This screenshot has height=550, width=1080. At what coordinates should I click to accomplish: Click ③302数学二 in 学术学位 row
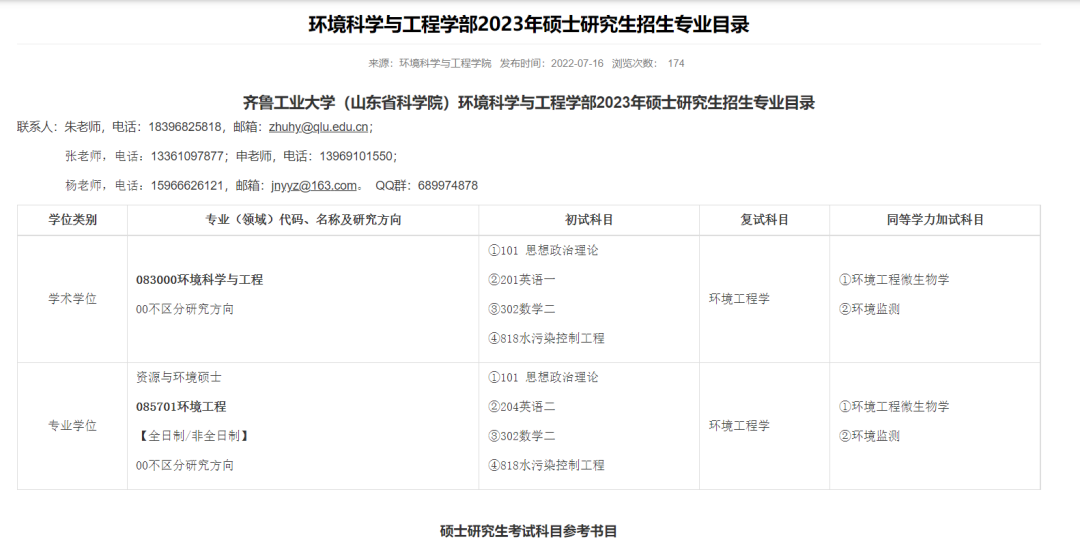[x=521, y=309]
